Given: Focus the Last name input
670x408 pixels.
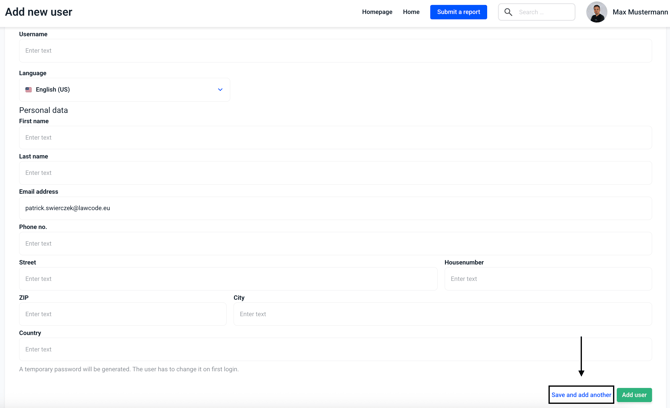Looking at the screenshot, I should pos(335,173).
